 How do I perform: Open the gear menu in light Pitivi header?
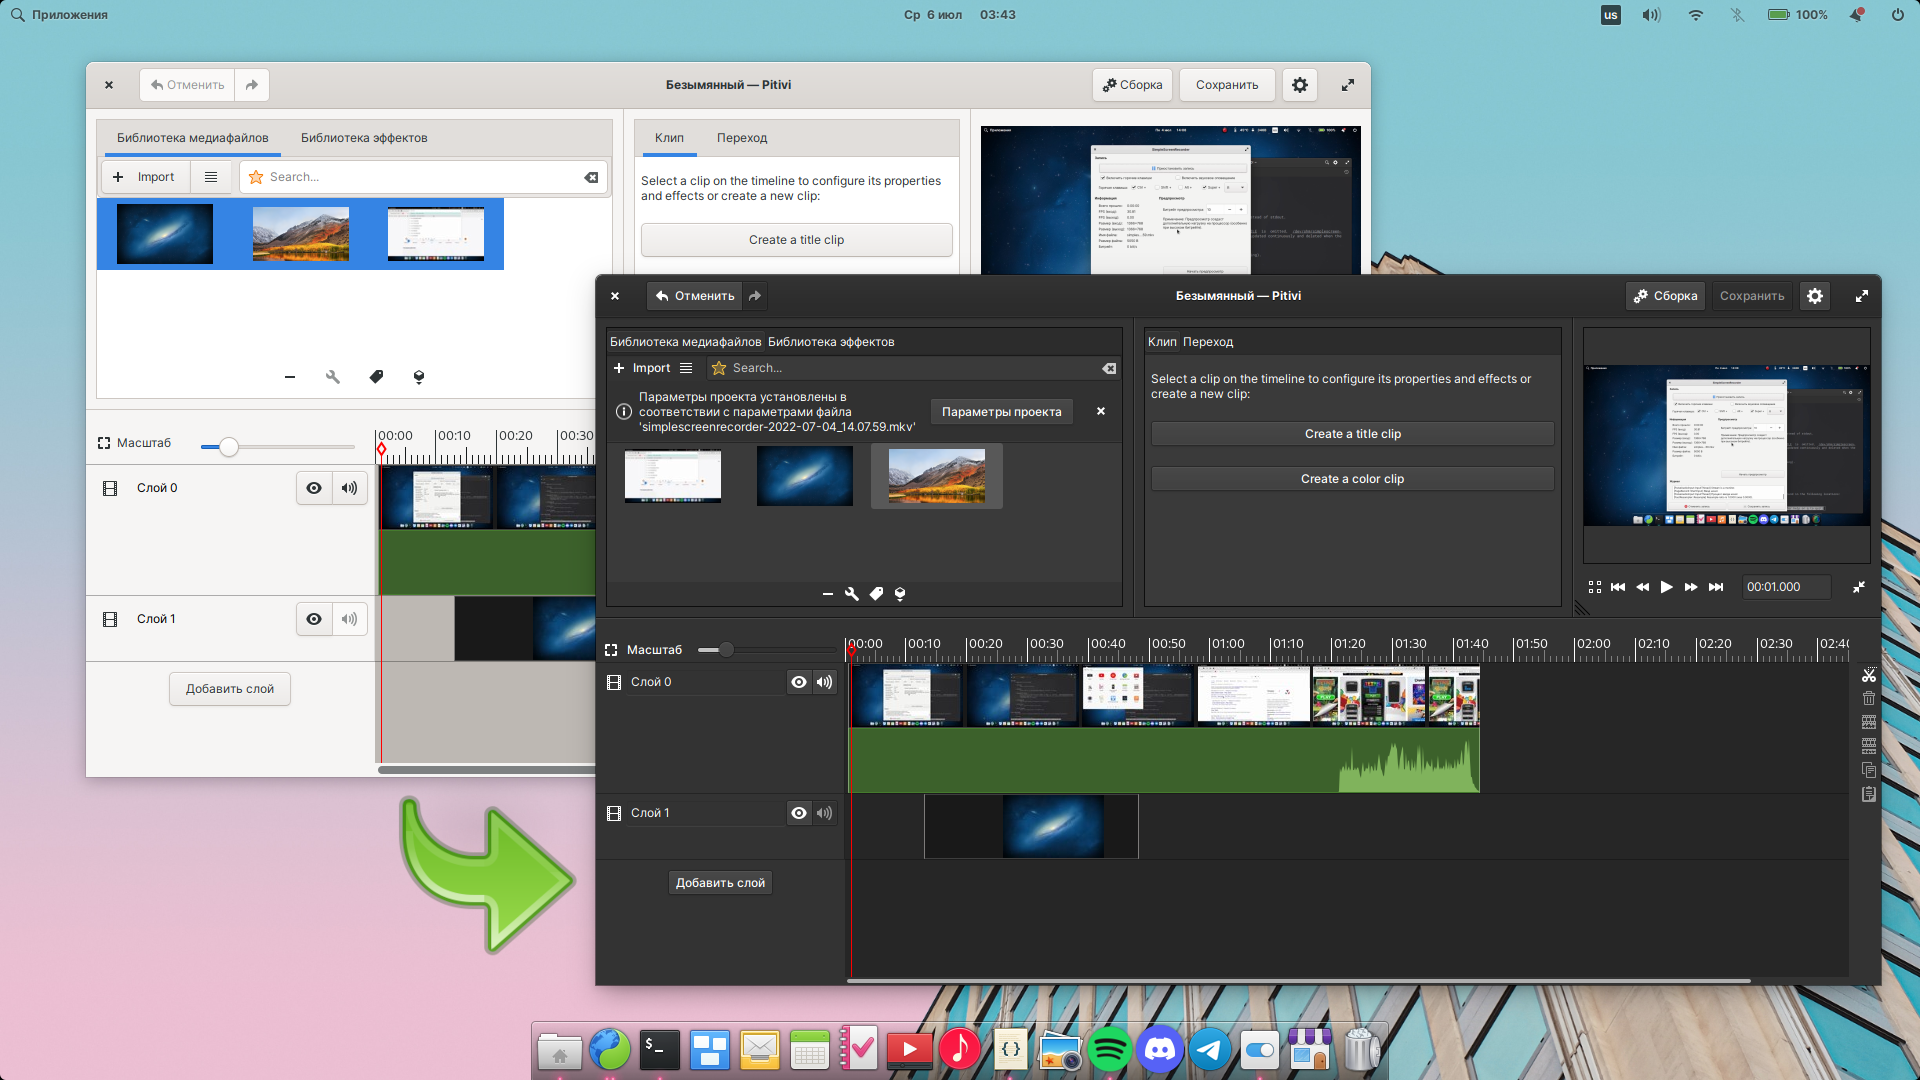1299,85
